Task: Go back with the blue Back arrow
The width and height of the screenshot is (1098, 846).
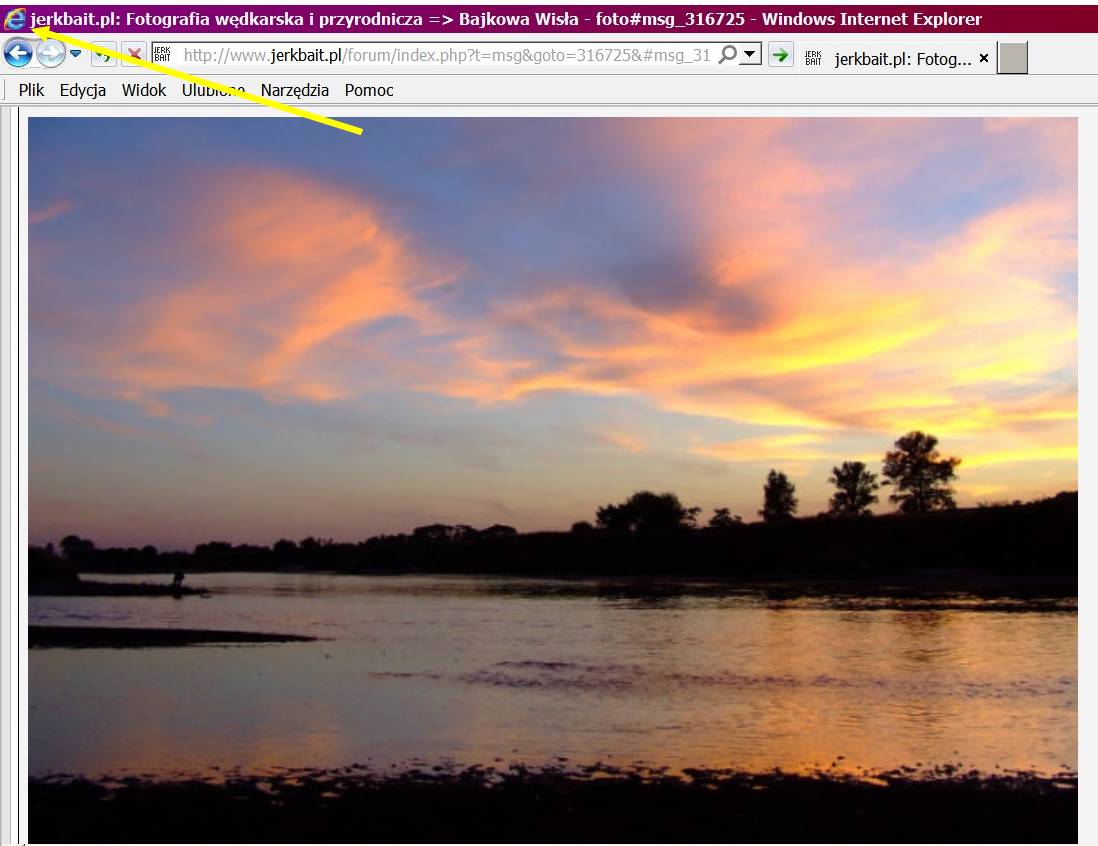Action: pos(18,55)
